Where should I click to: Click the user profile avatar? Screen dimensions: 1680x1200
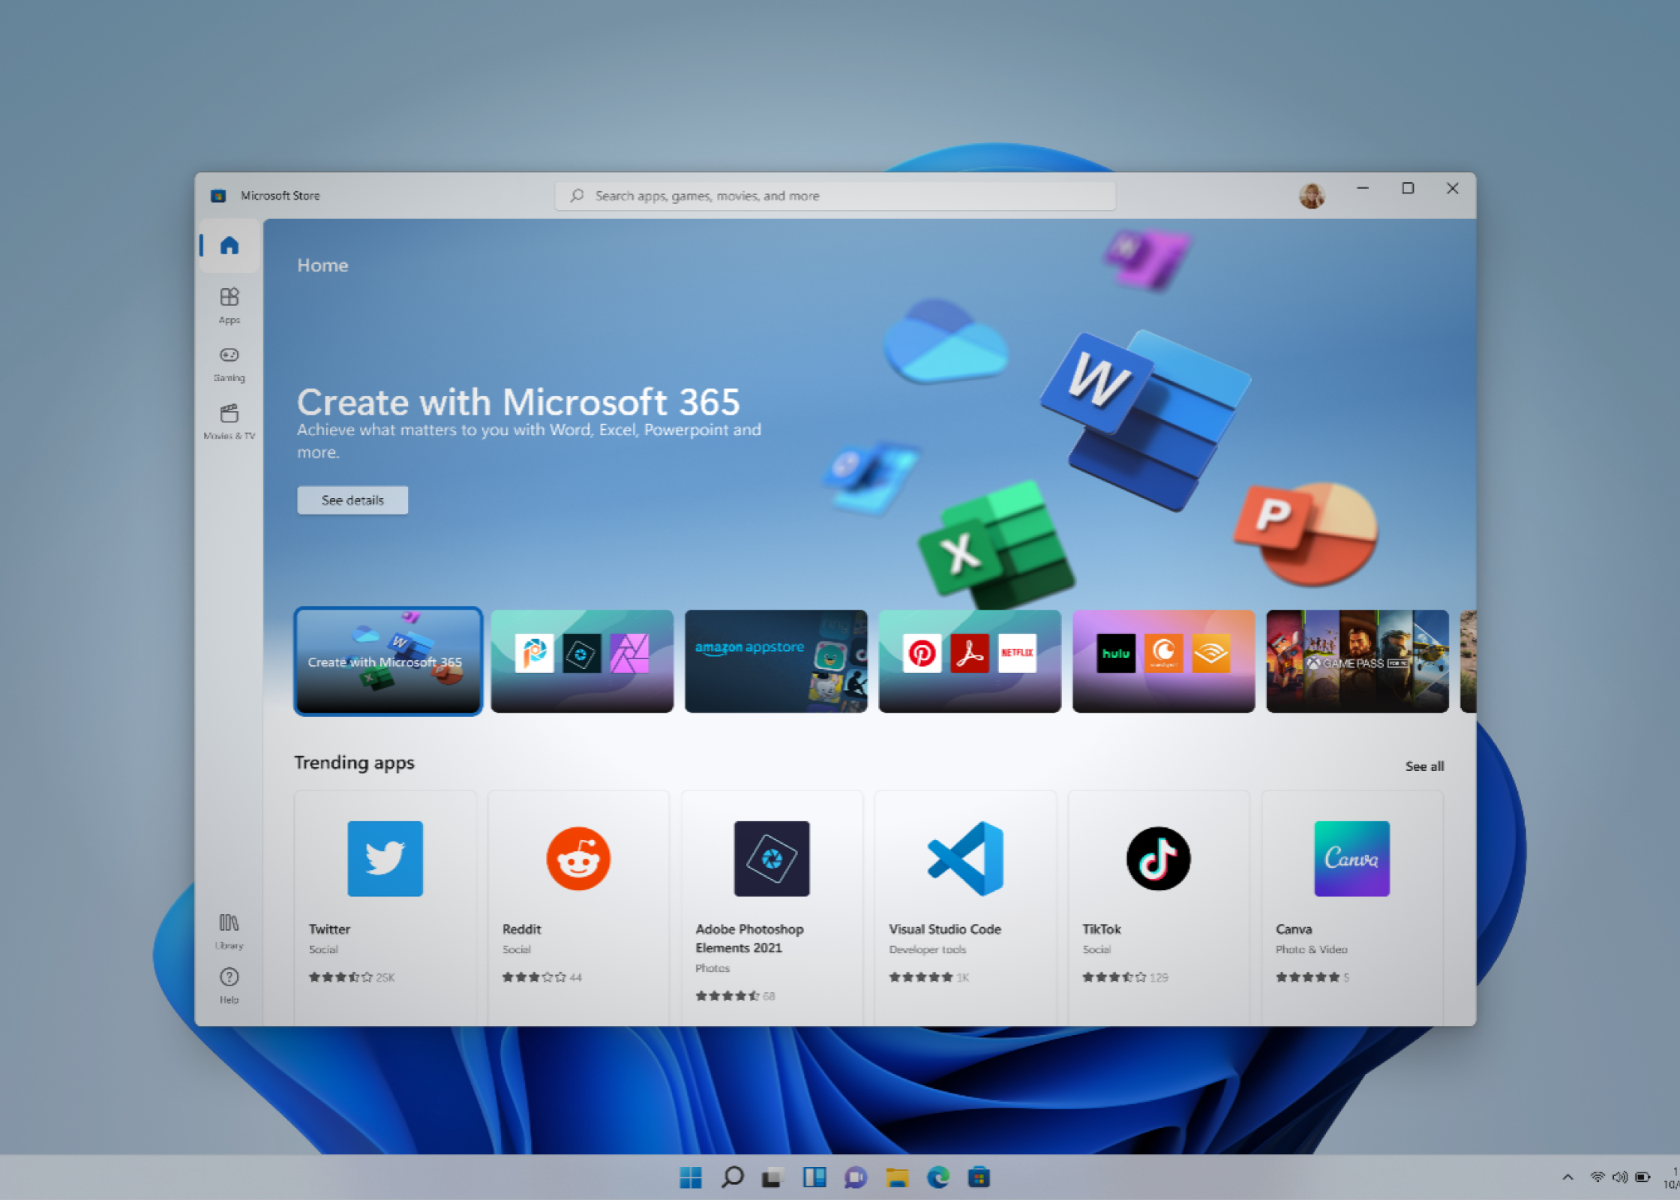coord(1312,195)
